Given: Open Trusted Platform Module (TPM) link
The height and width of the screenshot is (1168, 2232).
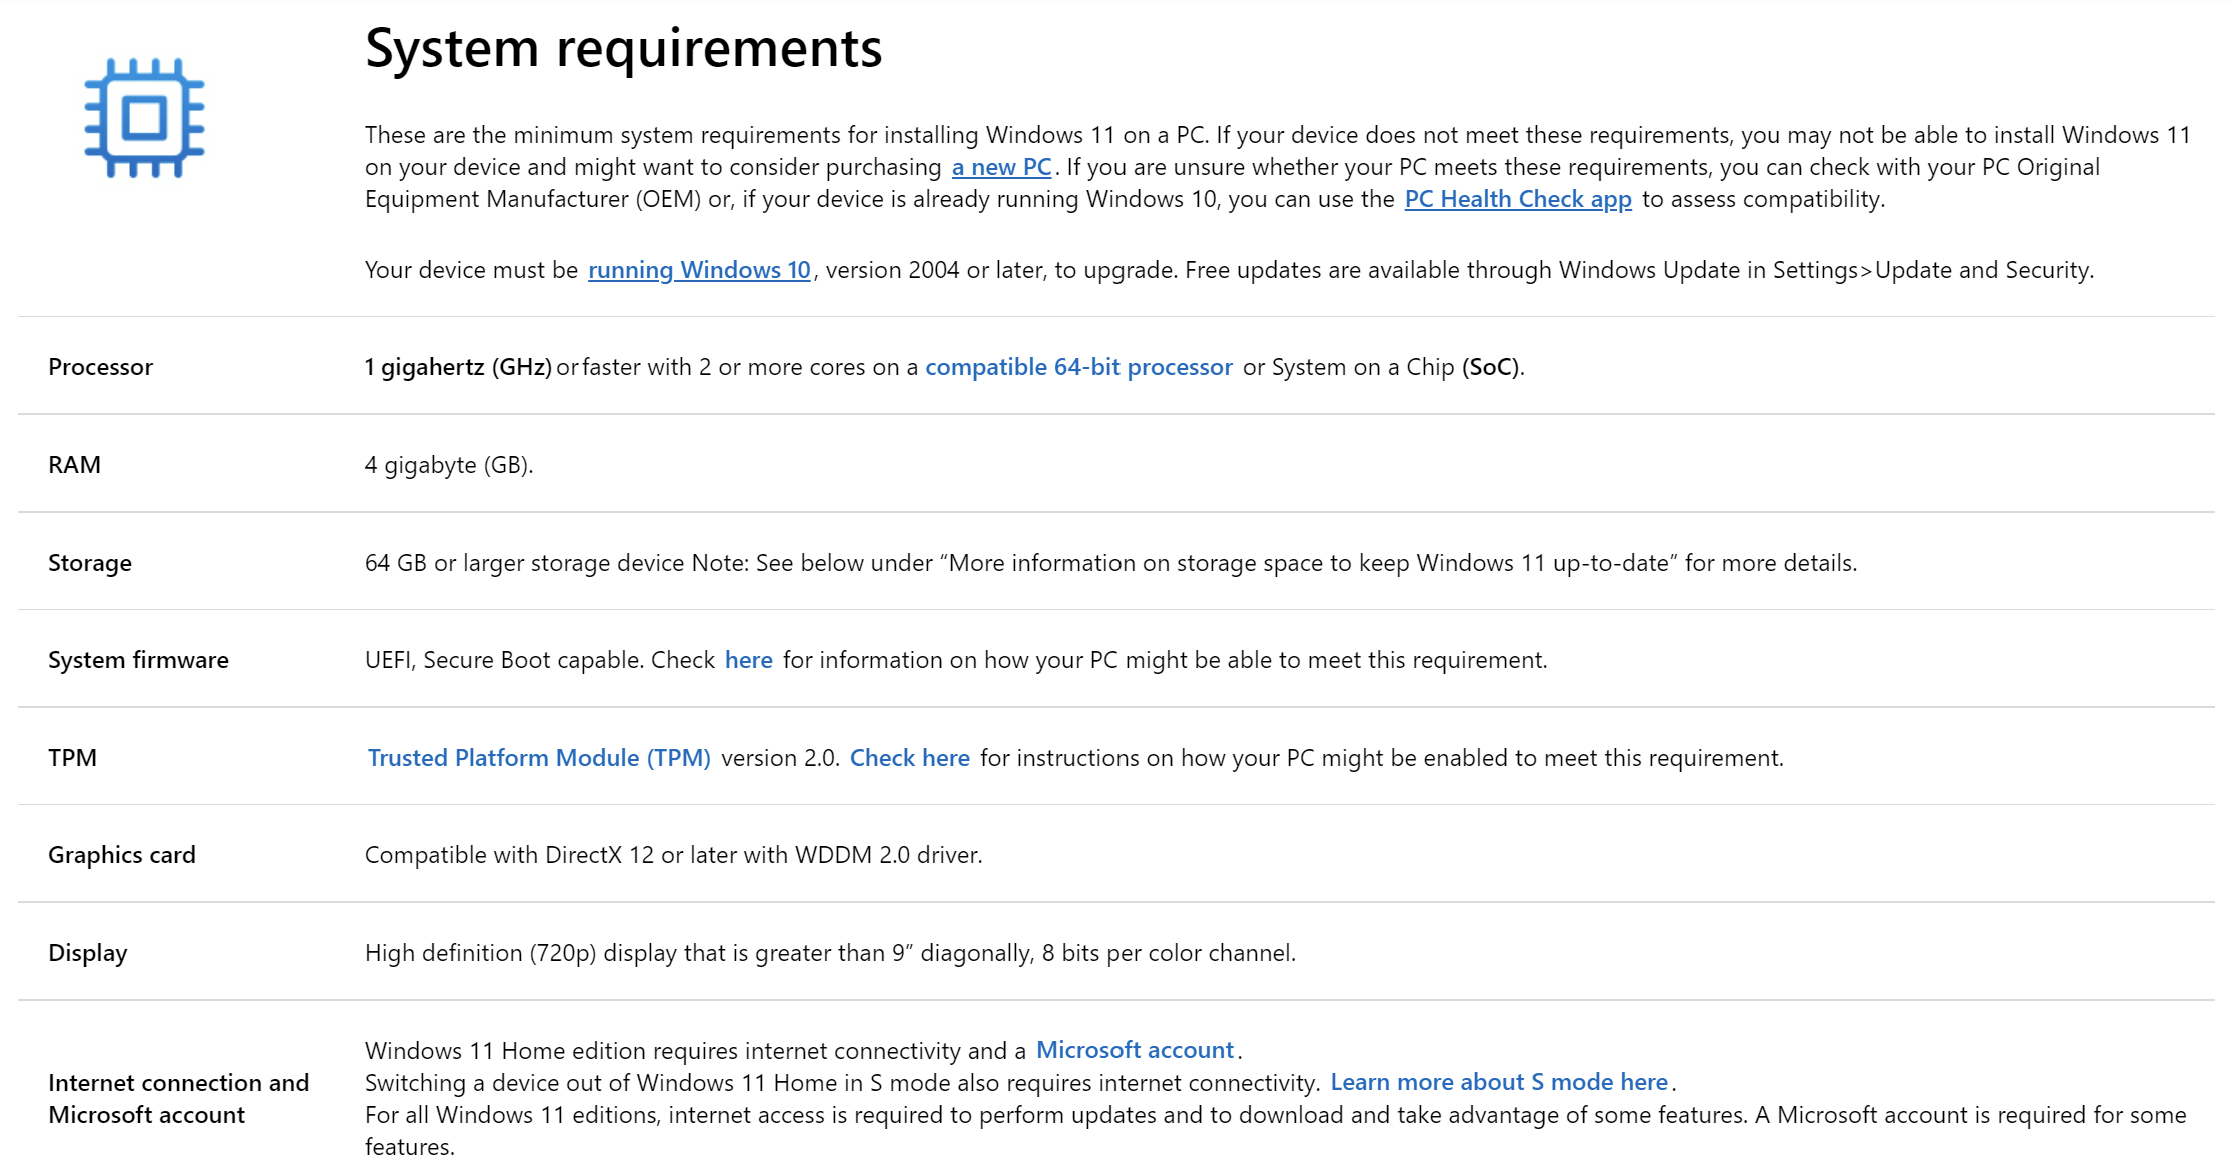Looking at the screenshot, I should 539,758.
